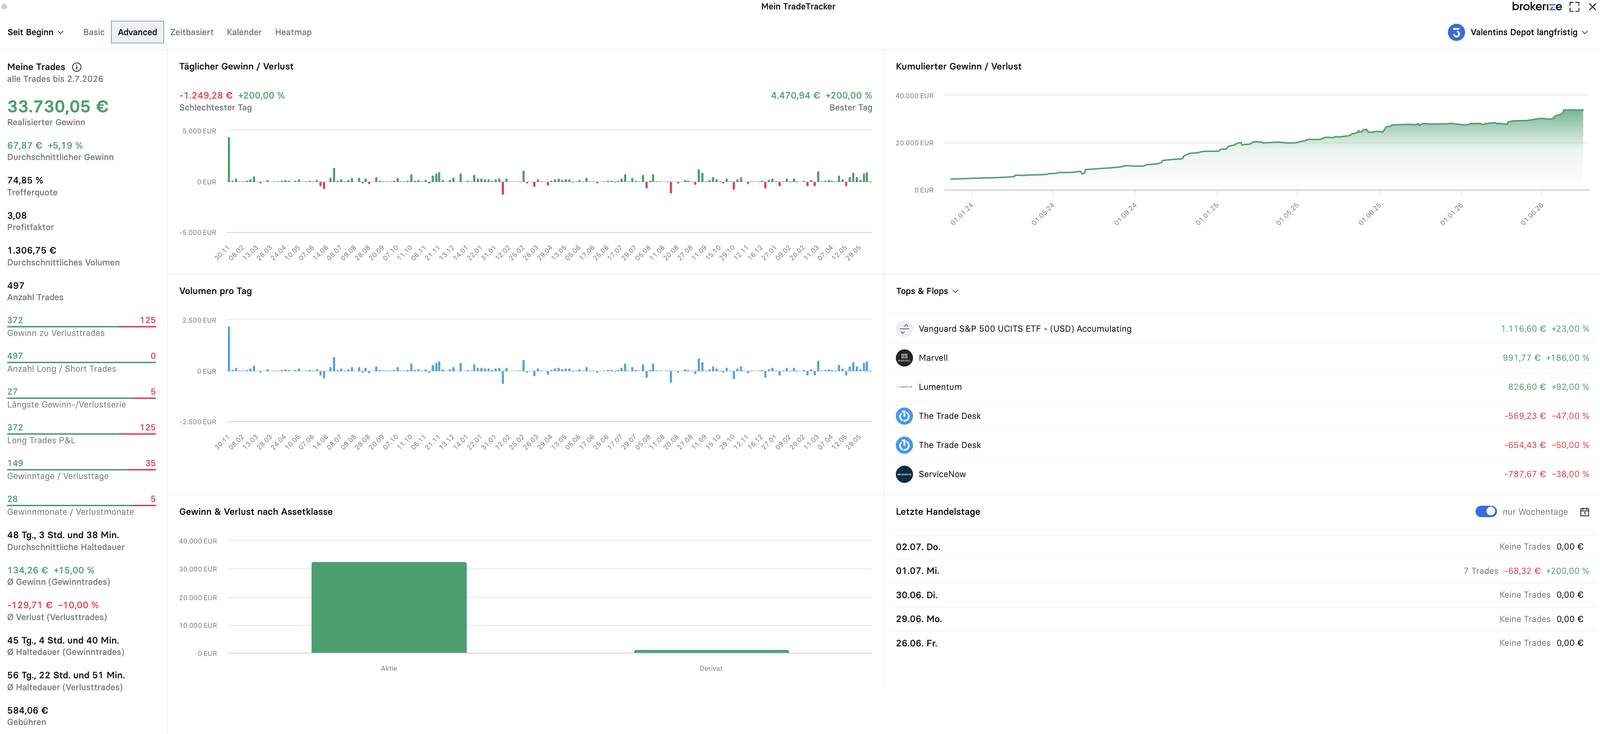Click the green Aktie bar in chart
1600x734 pixels.
point(389,608)
